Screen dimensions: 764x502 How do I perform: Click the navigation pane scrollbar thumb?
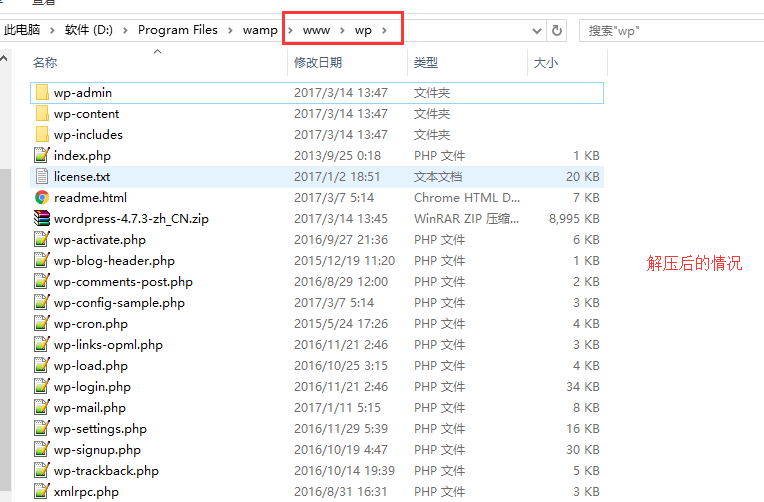pos(5,330)
